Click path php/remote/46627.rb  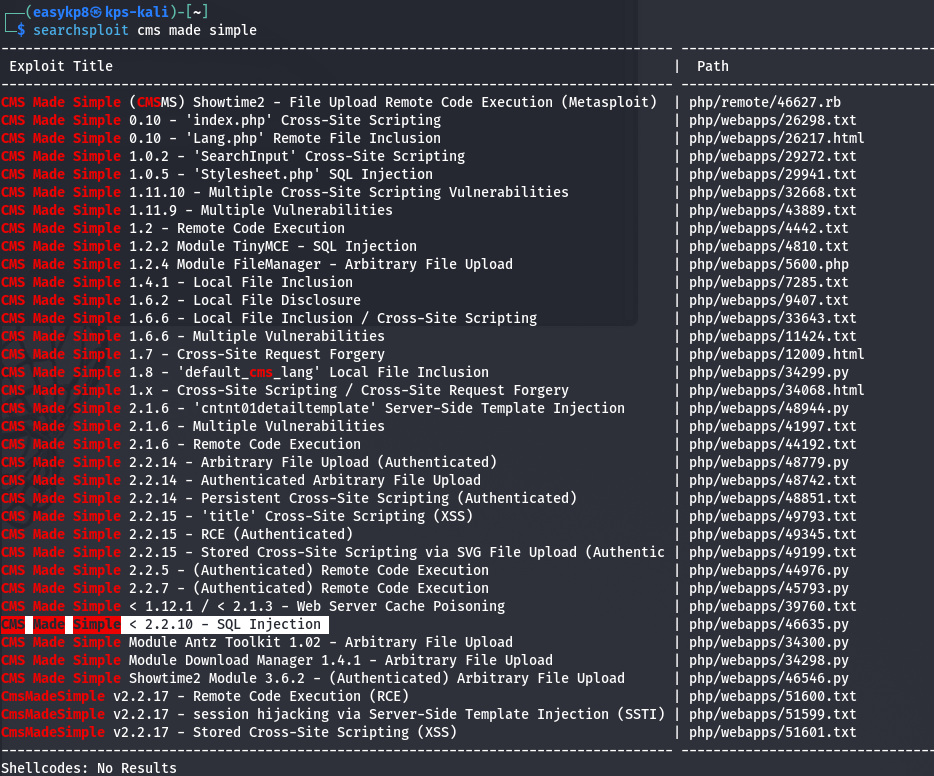click(x=765, y=102)
